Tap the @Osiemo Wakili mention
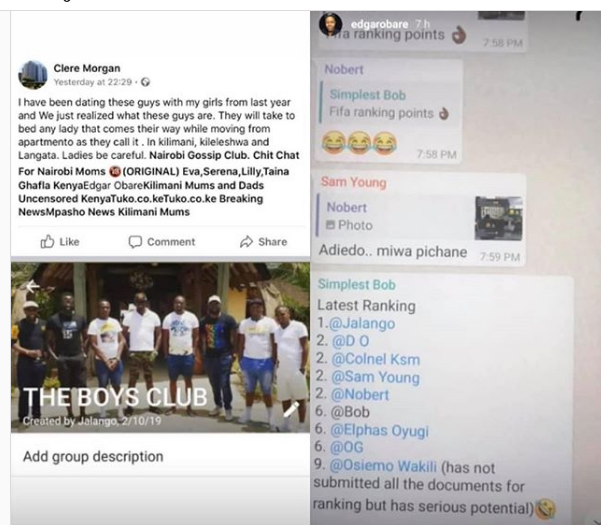The height and width of the screenshot is (525, 601). (x=383, y=466)
